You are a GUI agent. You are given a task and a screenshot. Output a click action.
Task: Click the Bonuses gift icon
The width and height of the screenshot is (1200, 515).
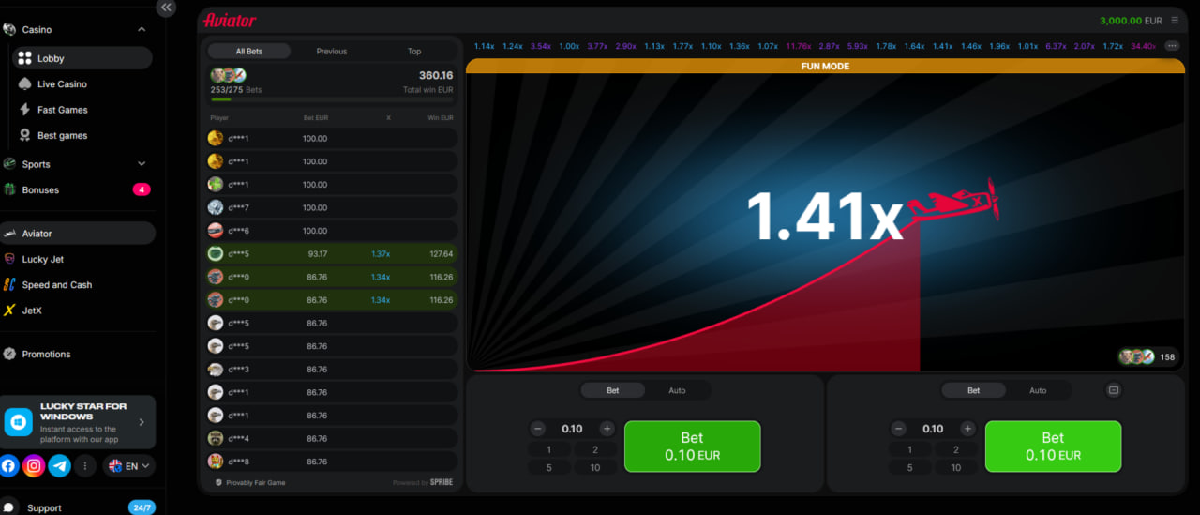tap(10, 189)
